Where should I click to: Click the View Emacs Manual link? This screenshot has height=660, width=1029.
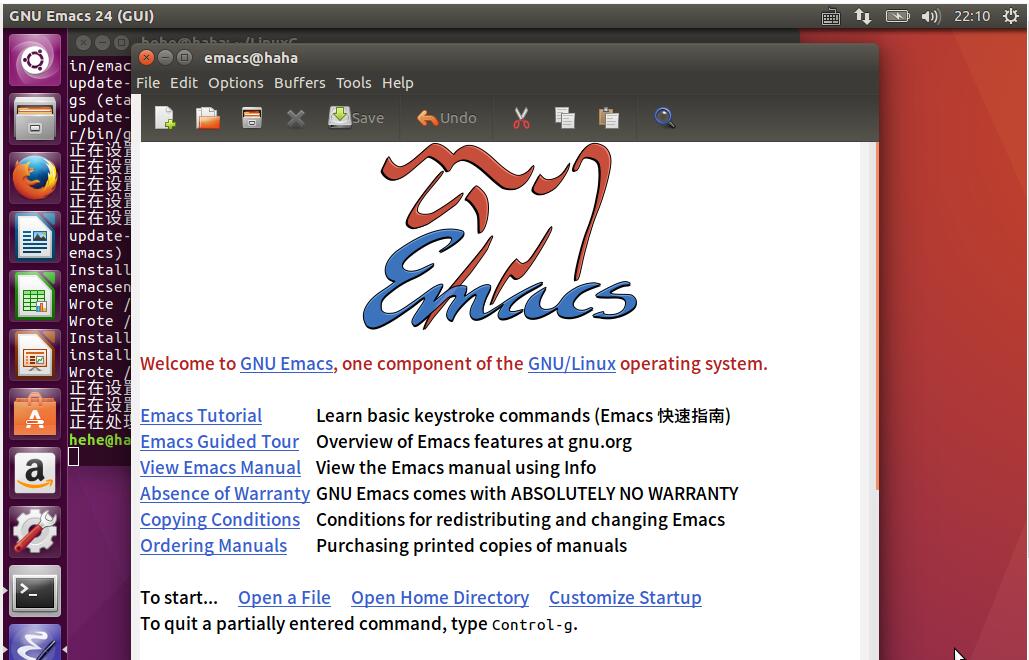pos(220,468)
